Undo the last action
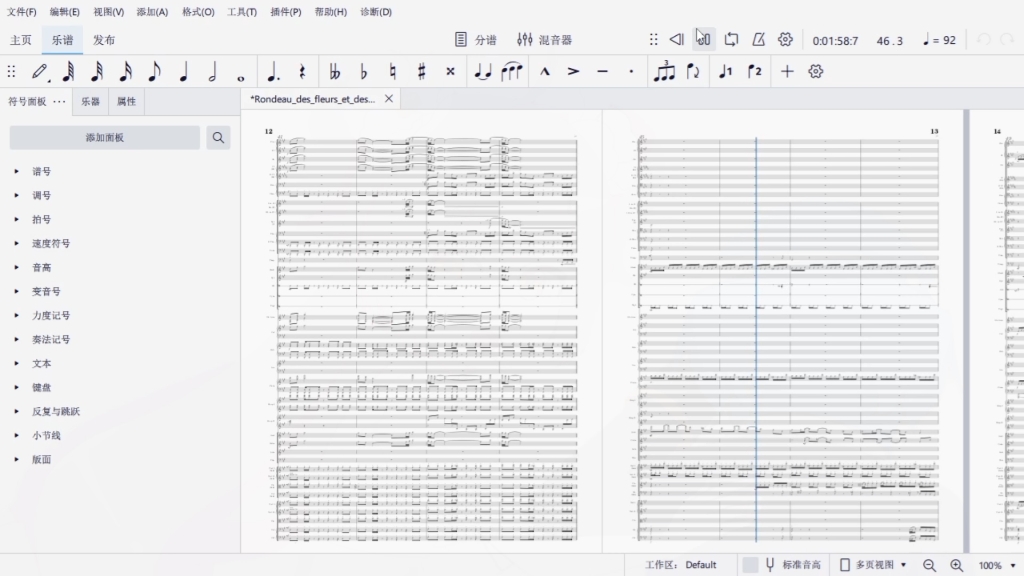This screenshot has width=1024, height=576. click(x=983, y=40)
